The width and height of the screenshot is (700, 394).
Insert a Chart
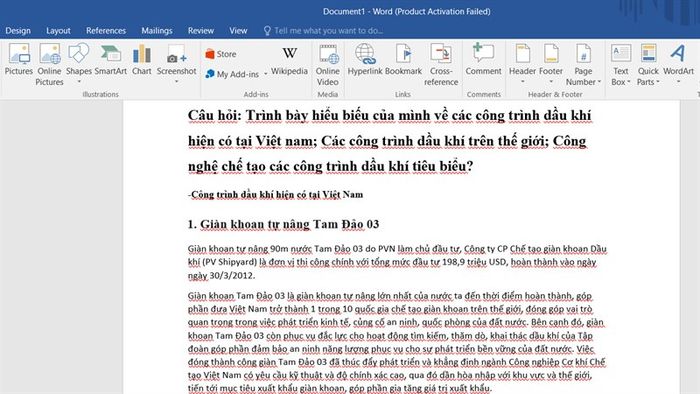point(142,60)
